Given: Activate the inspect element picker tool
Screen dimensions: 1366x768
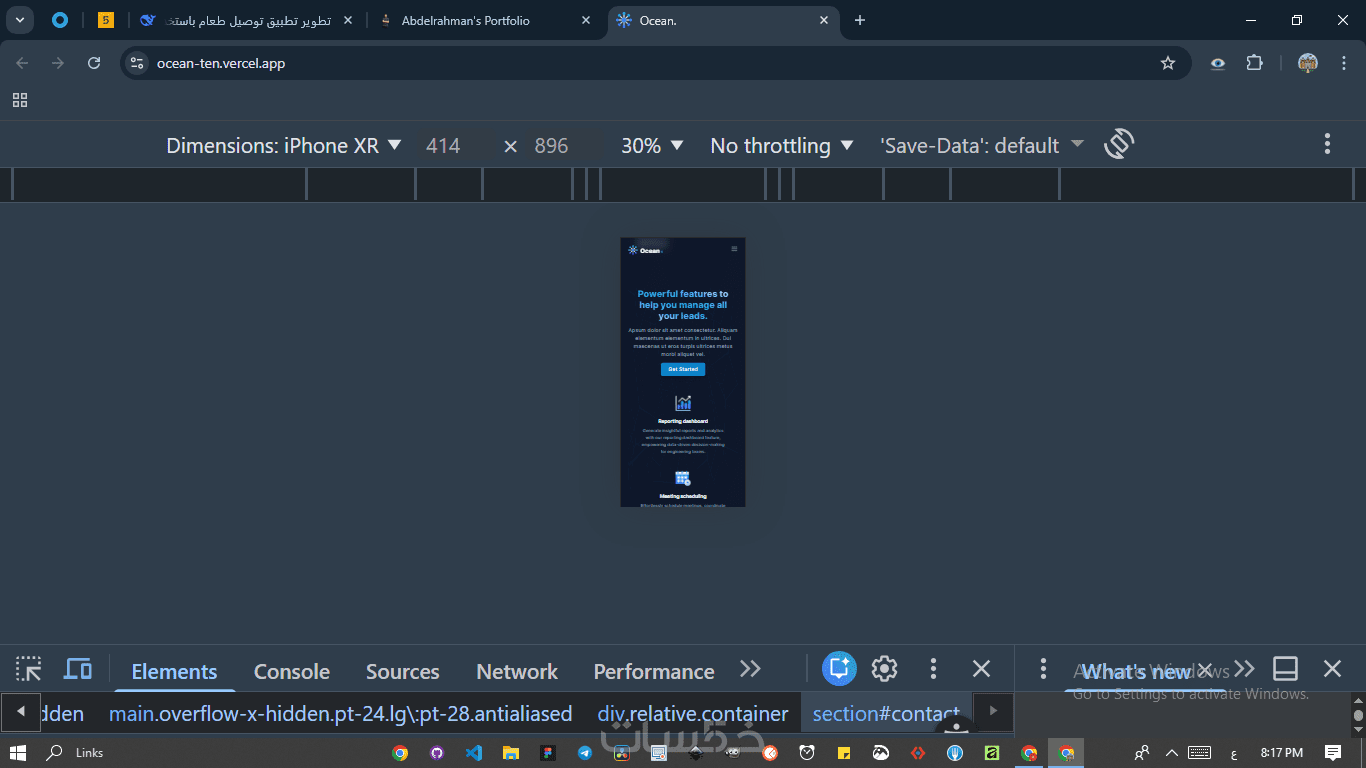Looking at the screenshot, I should point(29,669).
